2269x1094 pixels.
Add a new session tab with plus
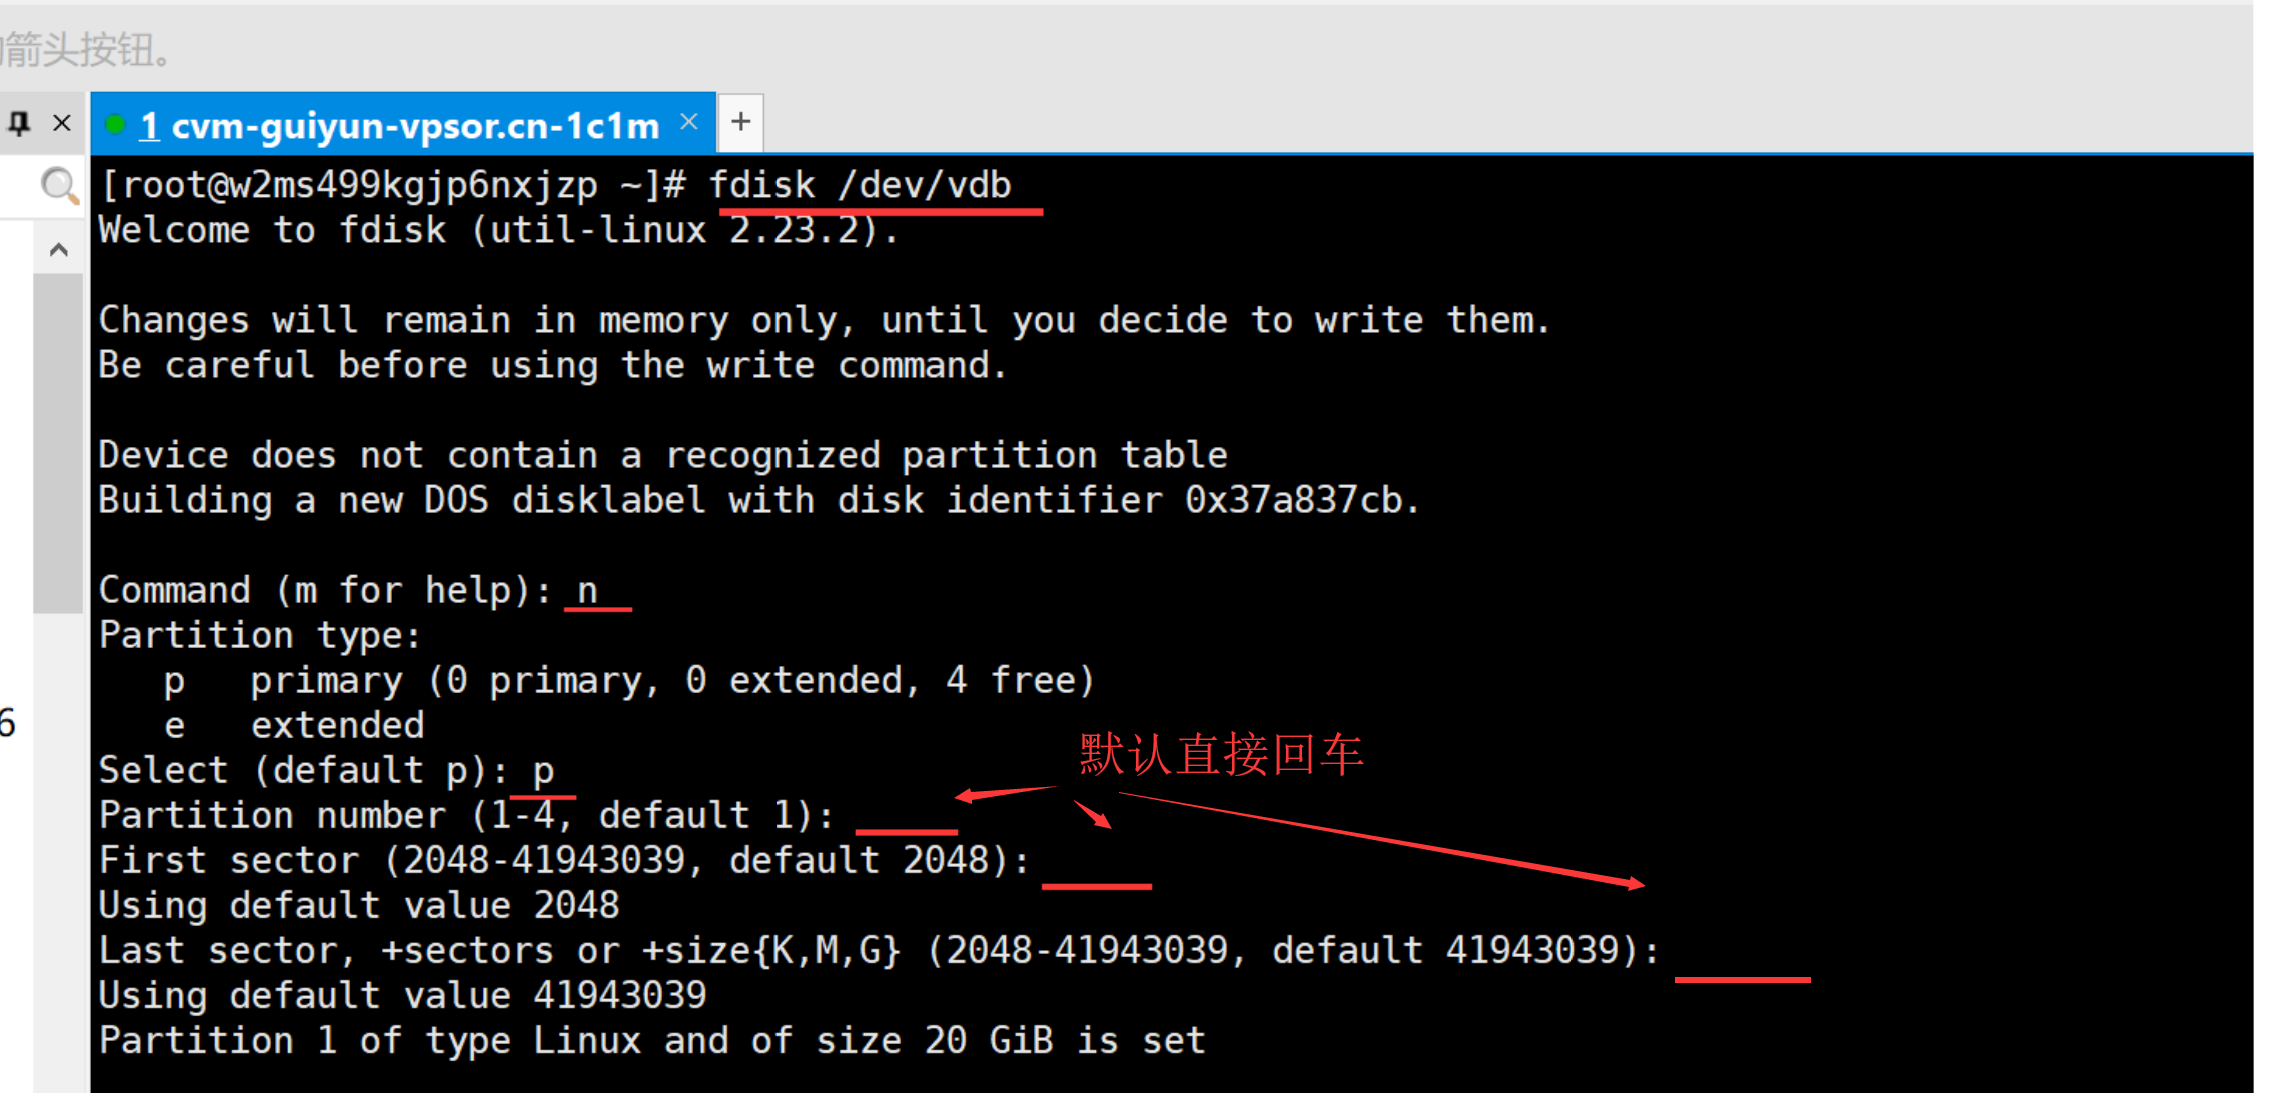(740, 122)
